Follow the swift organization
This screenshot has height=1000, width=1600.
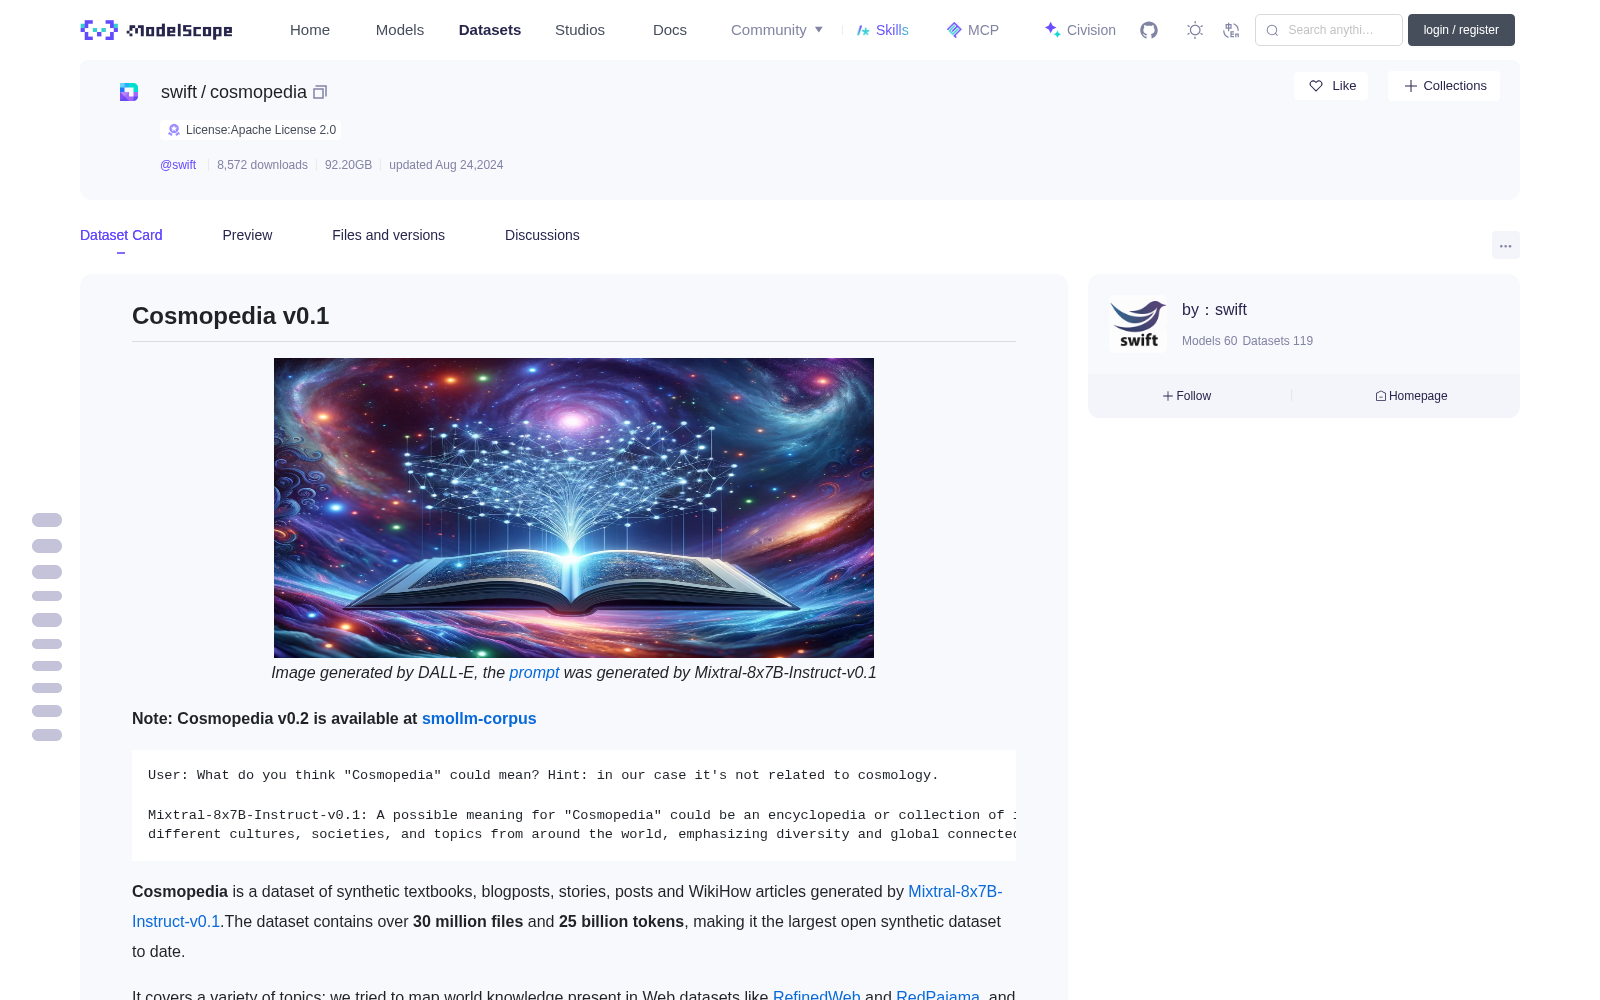(x=1187, y=396)
